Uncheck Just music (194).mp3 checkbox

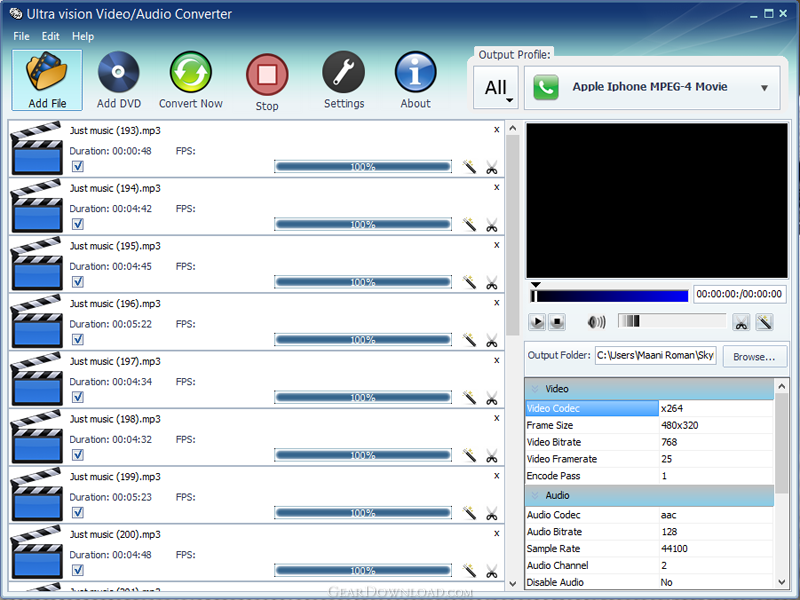coord(78,224)
